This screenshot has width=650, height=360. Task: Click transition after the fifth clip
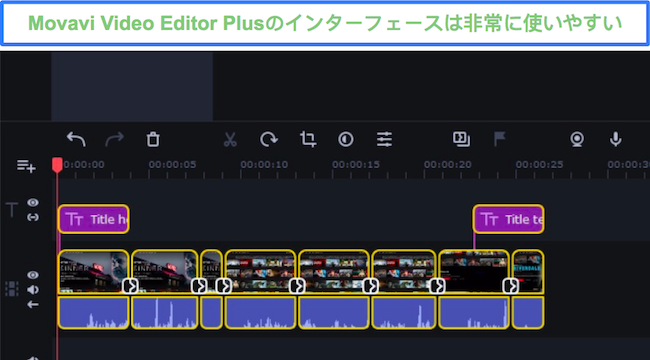tap(370, 286)
